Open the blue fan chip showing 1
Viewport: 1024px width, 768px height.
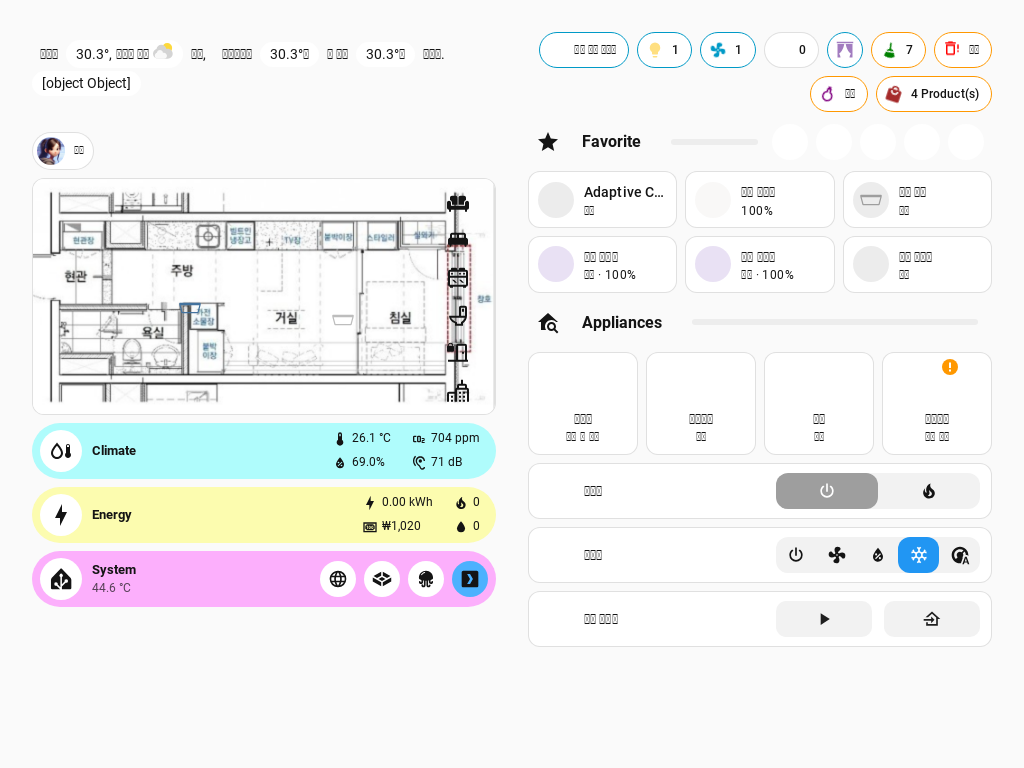point(728,50)
